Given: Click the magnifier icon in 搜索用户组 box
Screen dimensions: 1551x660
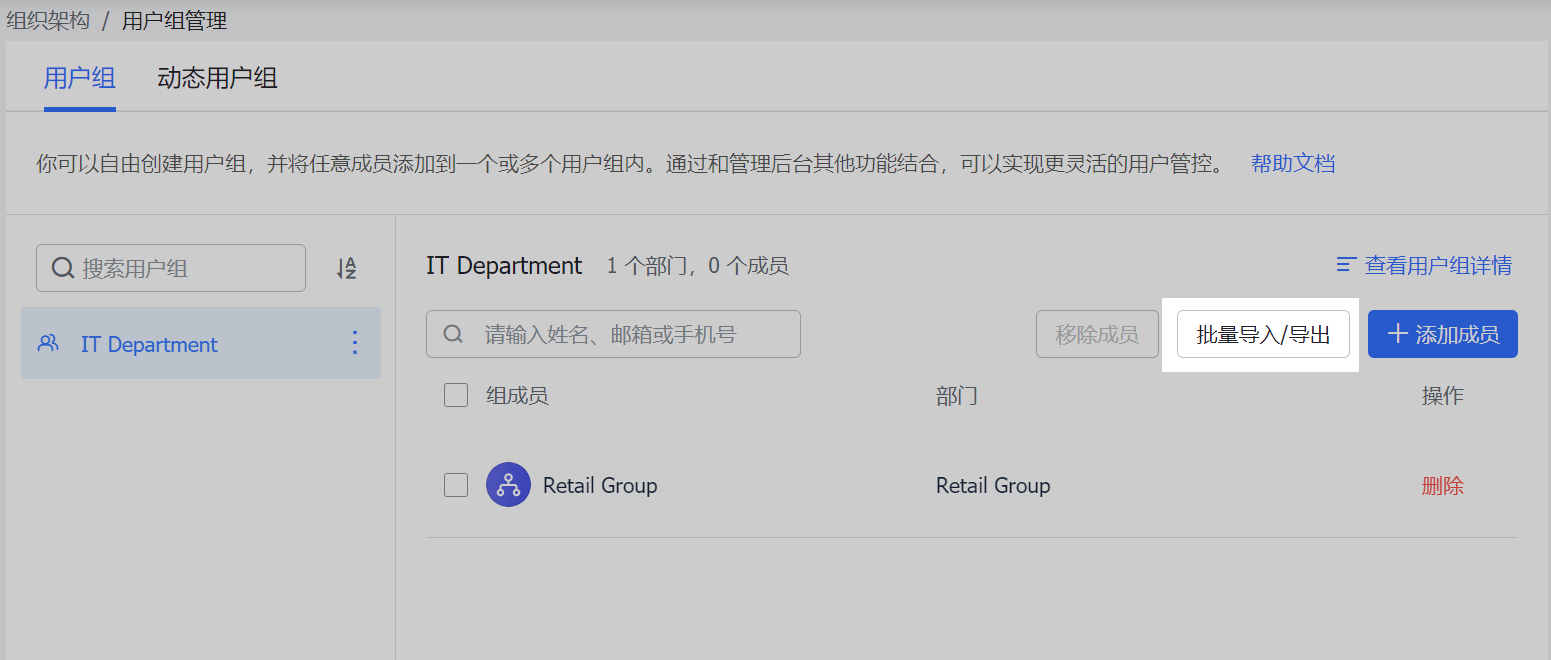Looking at the screenshot, I should (x=62, y=268).
